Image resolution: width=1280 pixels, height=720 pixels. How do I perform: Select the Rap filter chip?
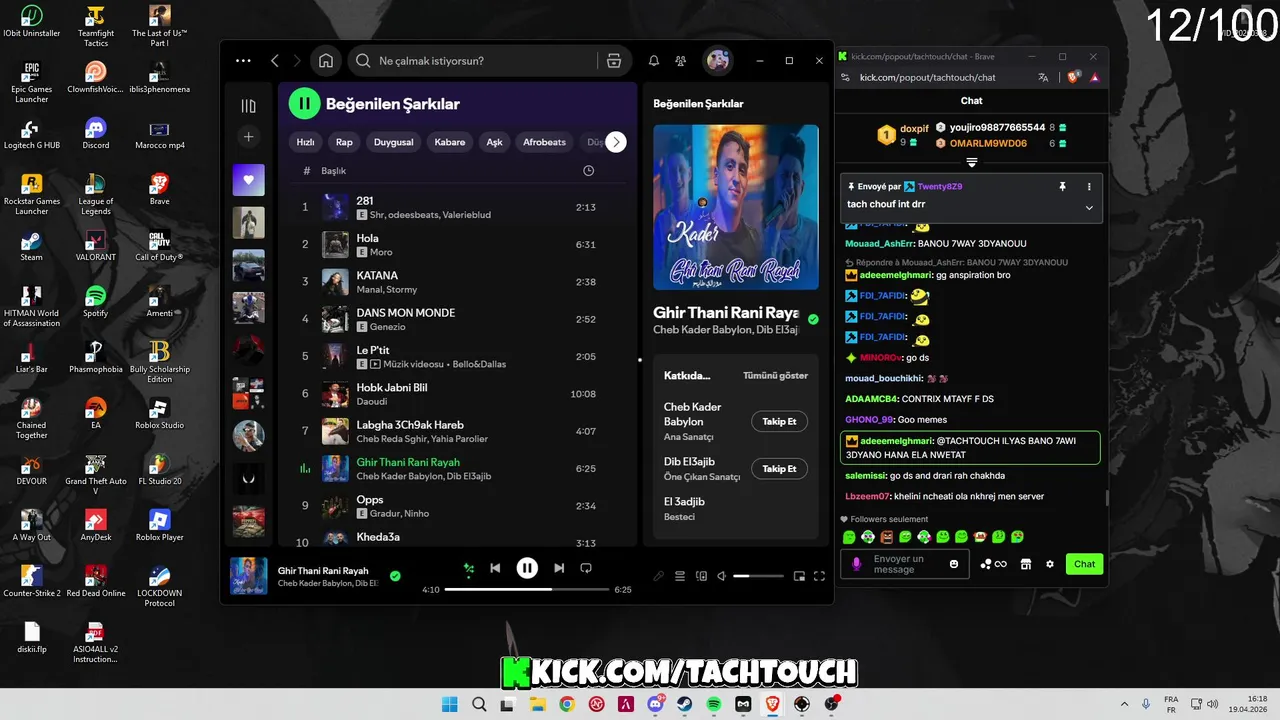tap(344, 142)
